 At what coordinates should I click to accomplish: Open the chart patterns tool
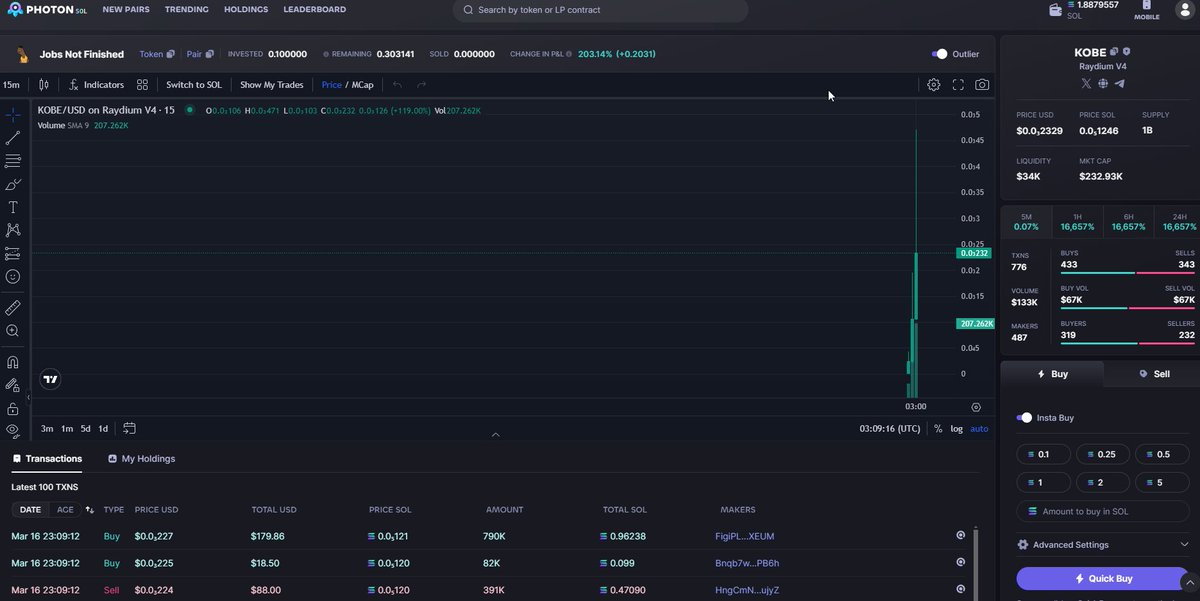13,230
